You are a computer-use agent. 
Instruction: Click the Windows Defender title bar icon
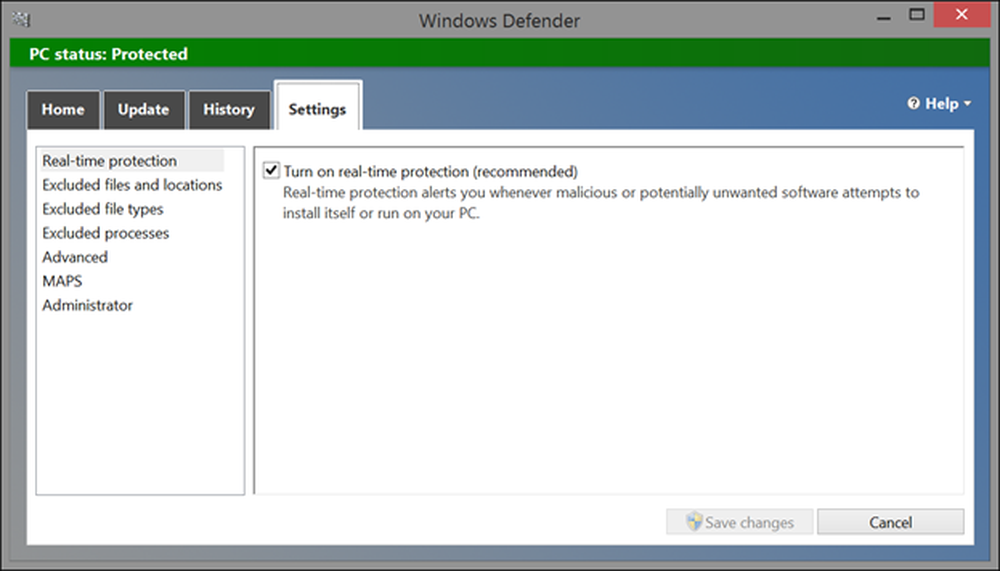(x=21, y=20)
